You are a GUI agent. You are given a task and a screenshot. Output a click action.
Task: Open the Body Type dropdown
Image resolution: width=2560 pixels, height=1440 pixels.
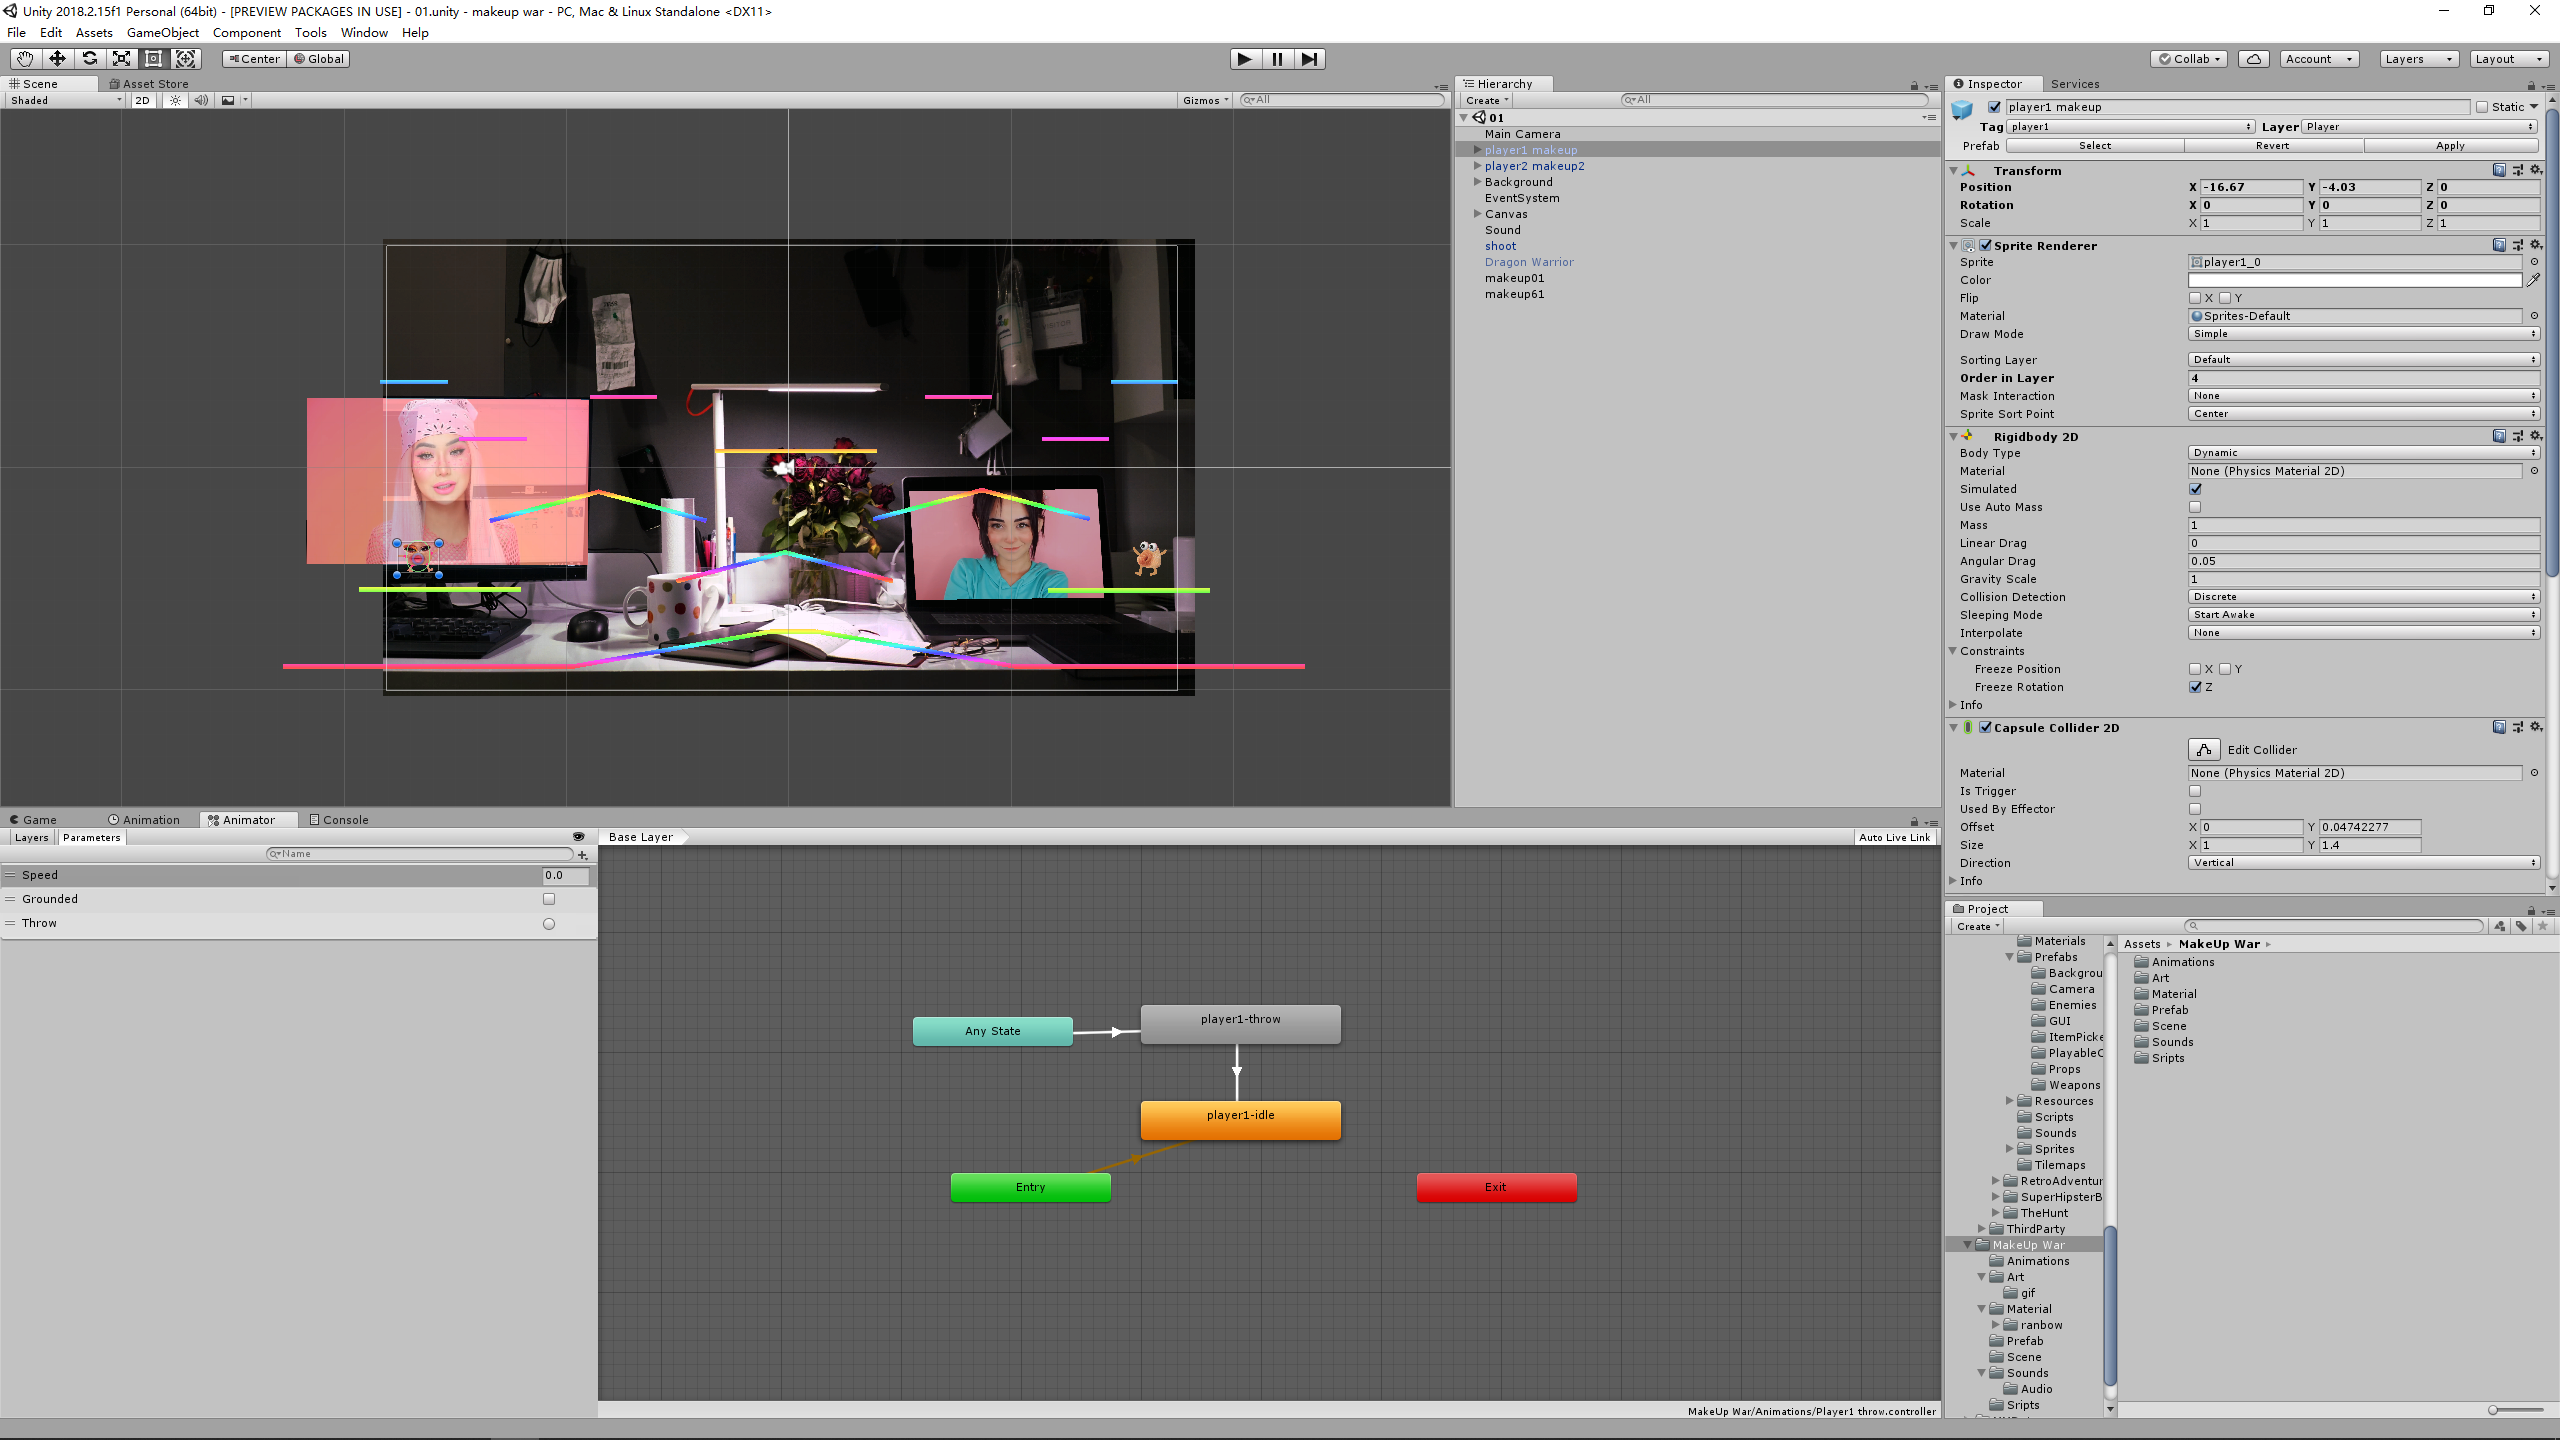[2363, 453]
